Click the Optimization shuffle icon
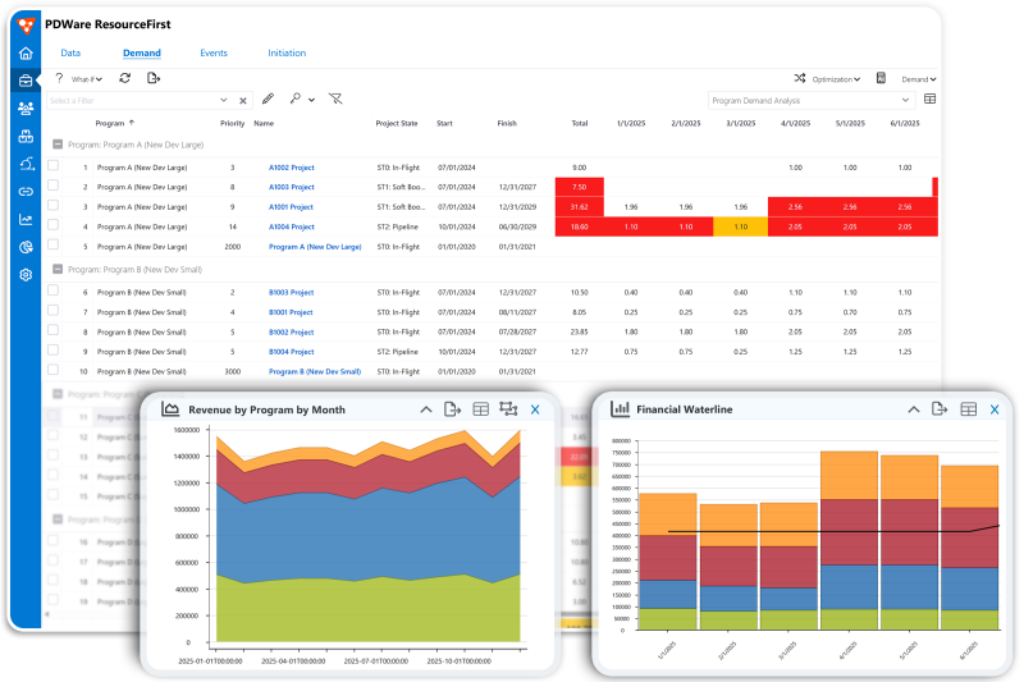Image resolution: width=1024 pixels, height=682 pixels. [800, 79]
